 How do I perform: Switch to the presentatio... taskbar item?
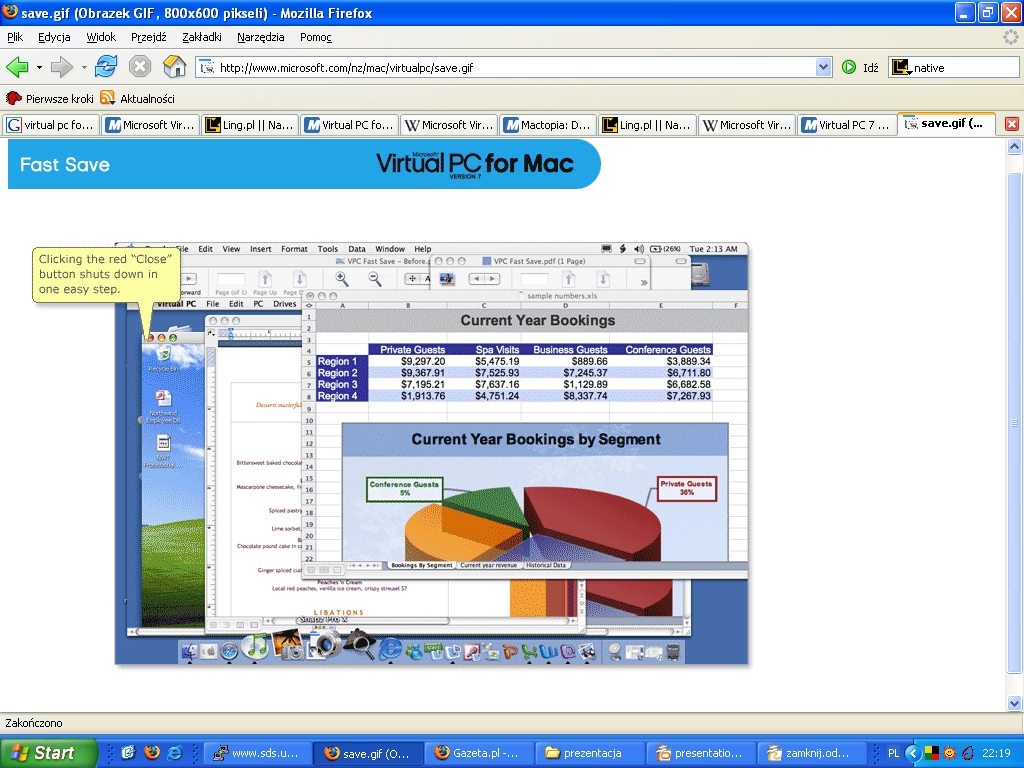701,753
